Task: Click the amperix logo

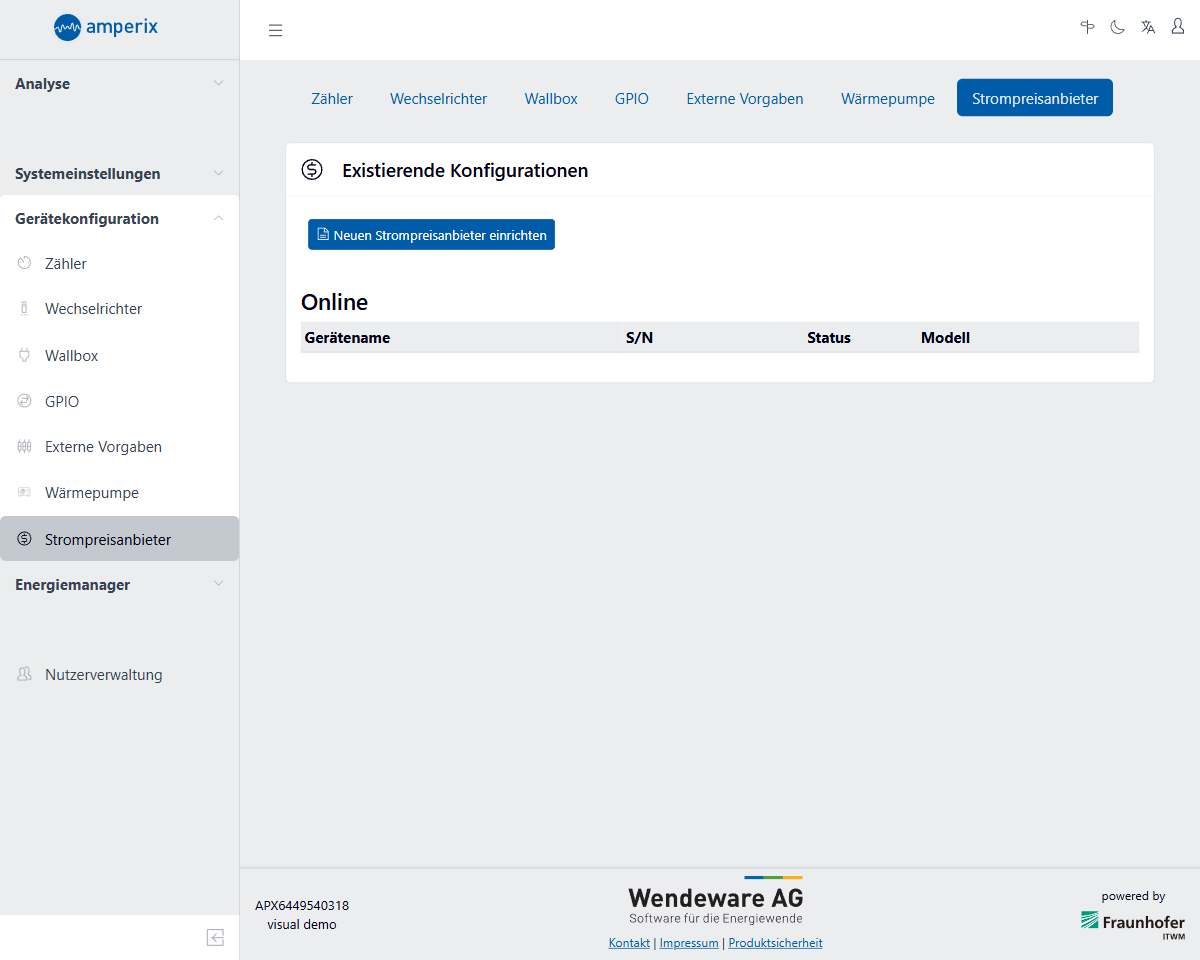Action: tap(106, 27)
